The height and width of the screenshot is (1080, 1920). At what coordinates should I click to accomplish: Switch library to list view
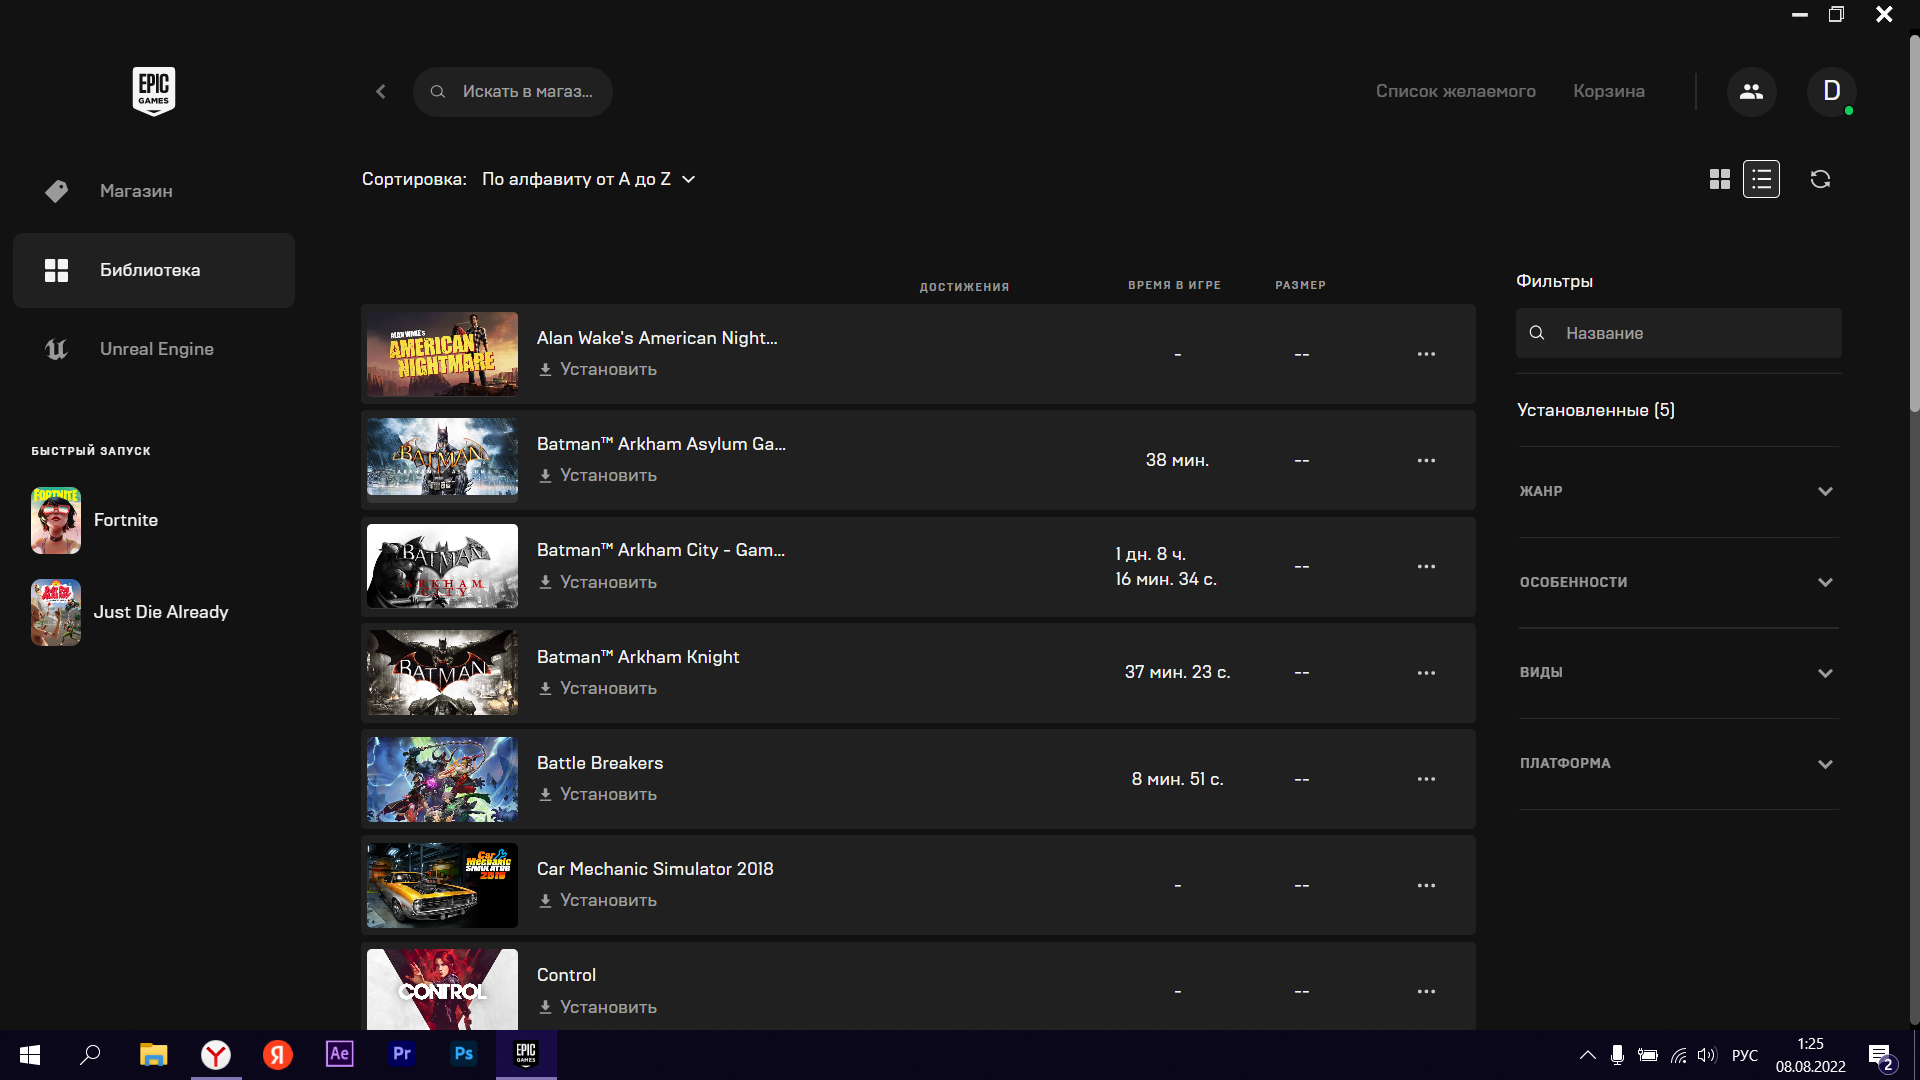(x=1761, y=179)
